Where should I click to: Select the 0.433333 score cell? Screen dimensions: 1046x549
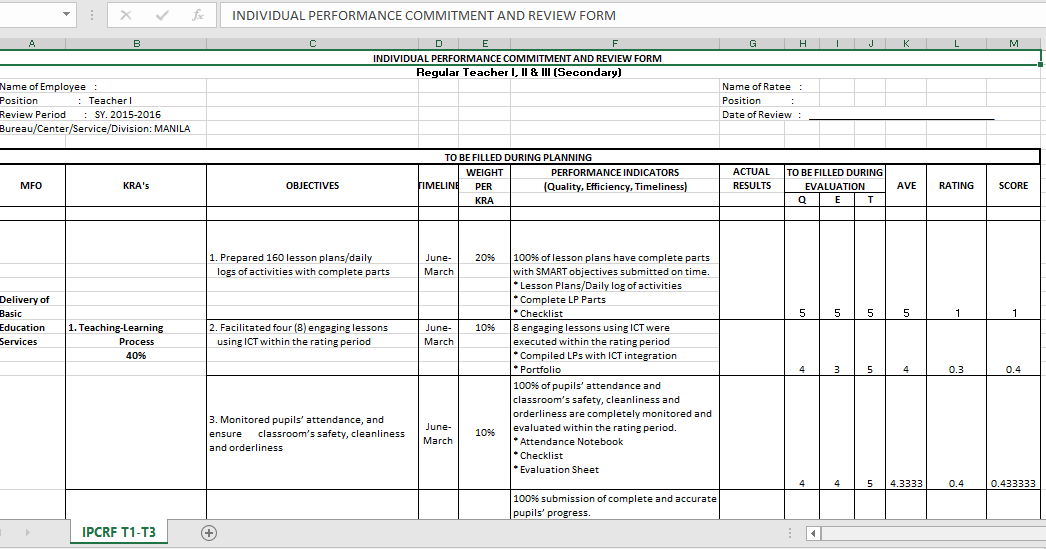point(1013,483)
